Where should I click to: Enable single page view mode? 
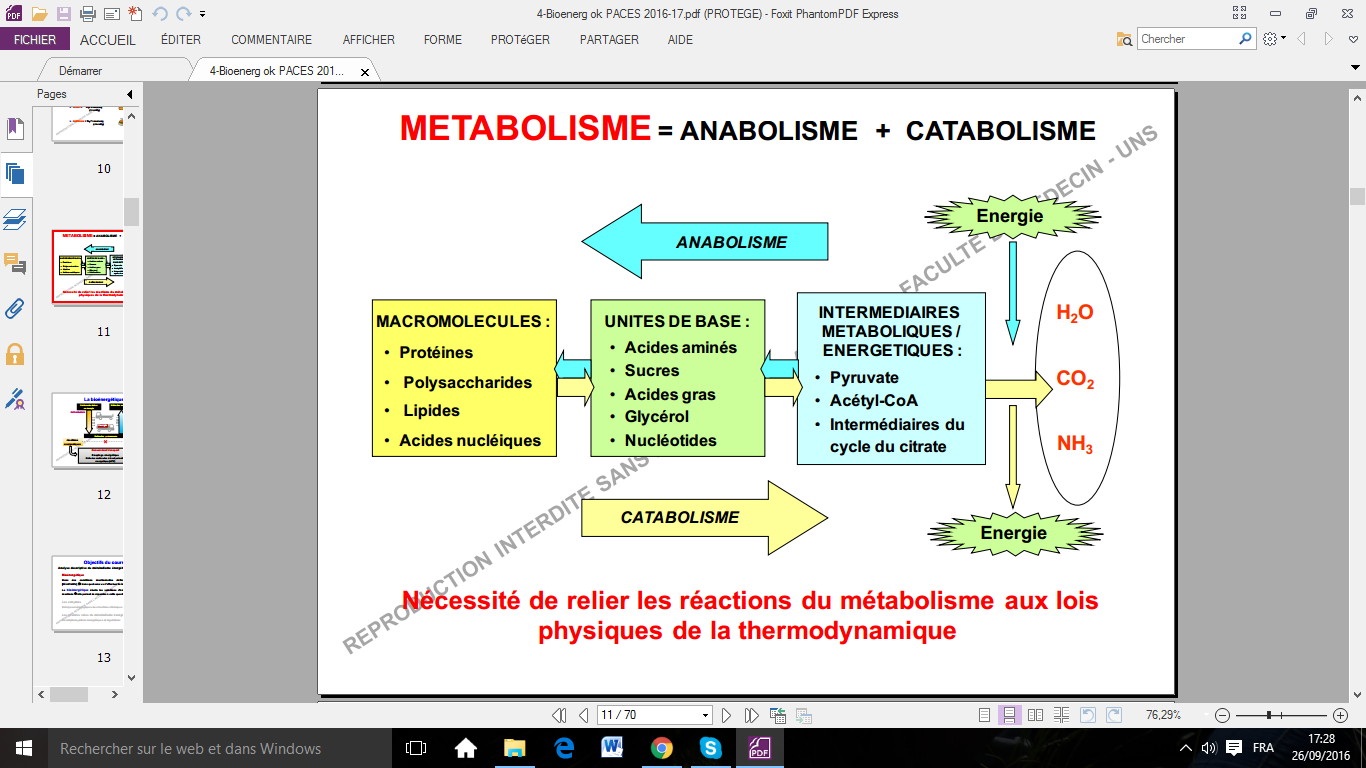[984, 715]
